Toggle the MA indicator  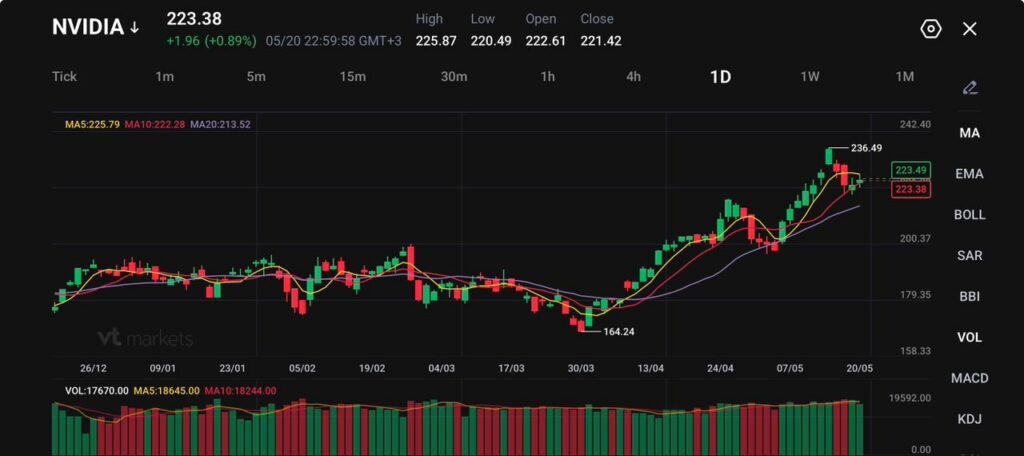point(970,133)
